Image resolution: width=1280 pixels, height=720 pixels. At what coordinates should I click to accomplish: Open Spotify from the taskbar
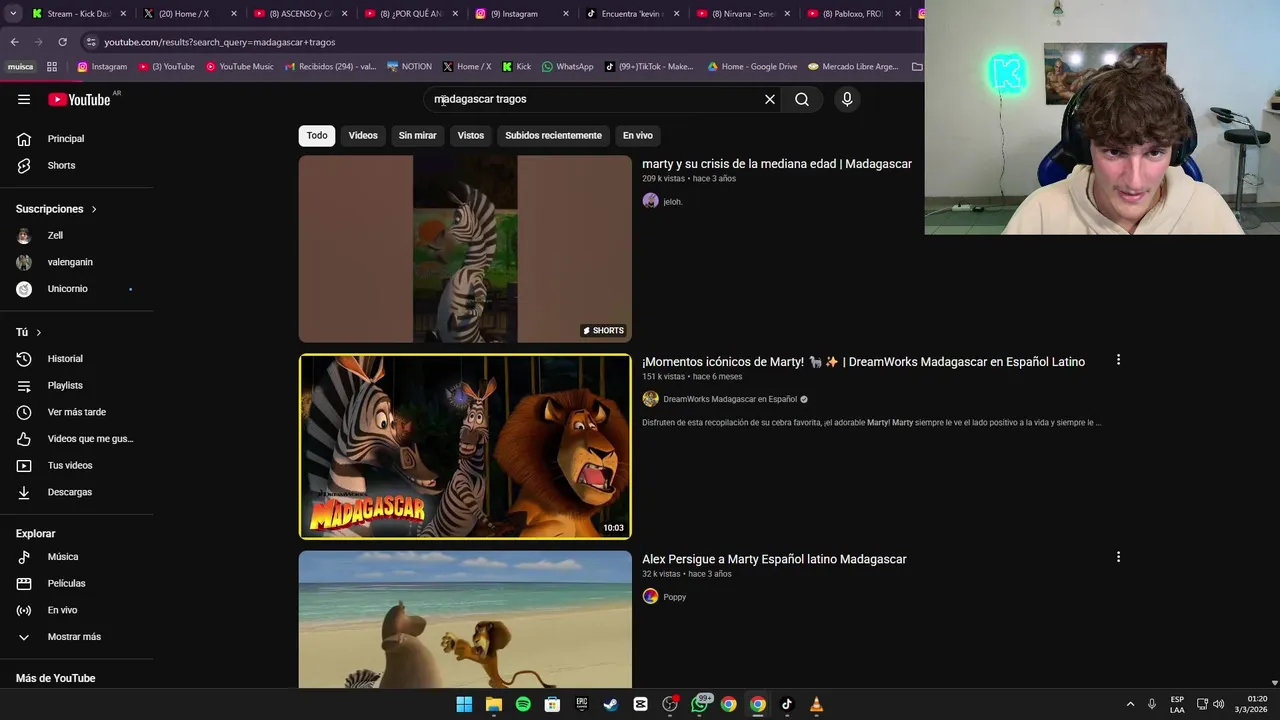(x=523, y=704)
